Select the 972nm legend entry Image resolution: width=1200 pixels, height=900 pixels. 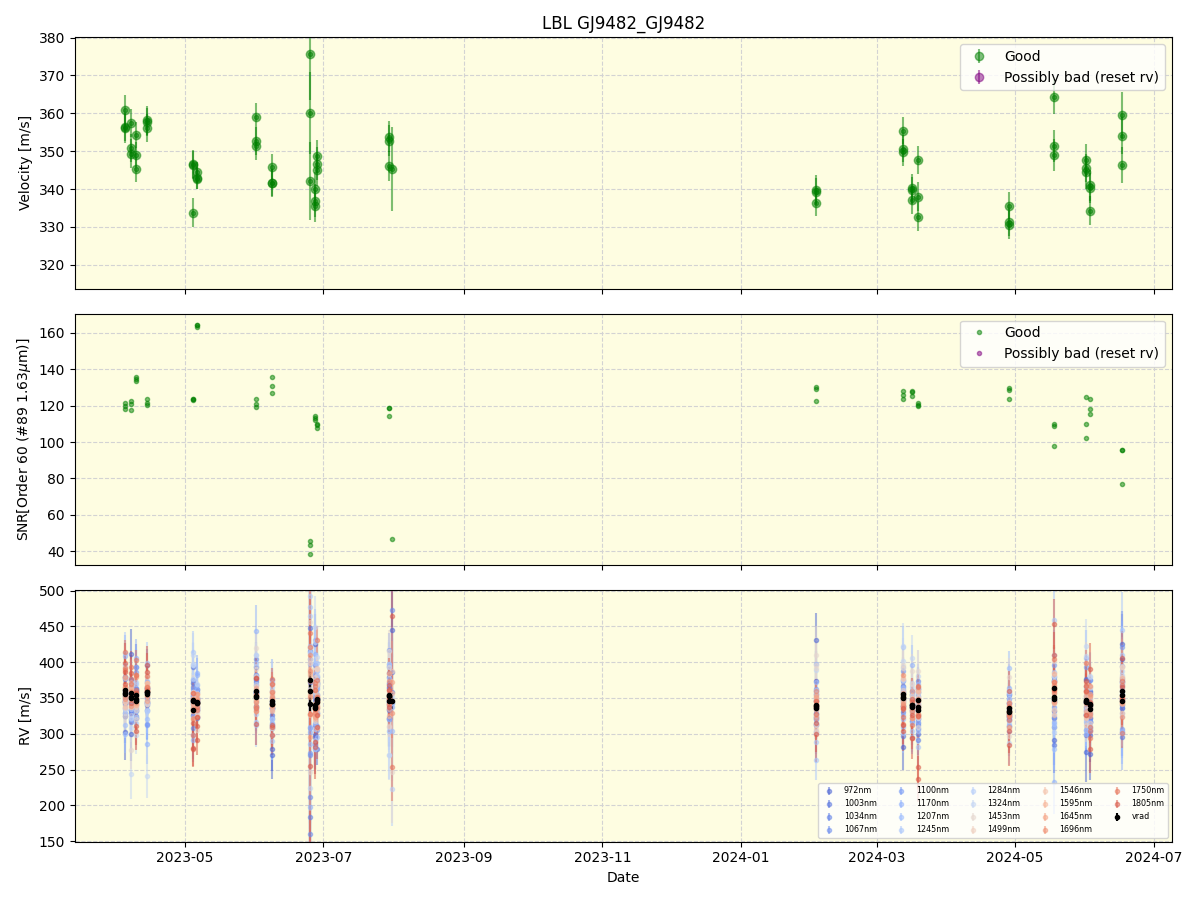pos(849,790)
